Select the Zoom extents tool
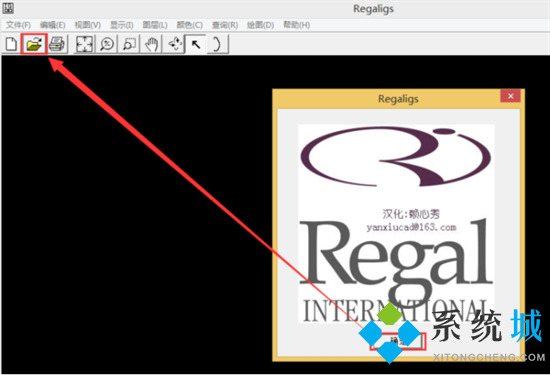The height and width of the screenshot is (375, 550). click(84, 44)
